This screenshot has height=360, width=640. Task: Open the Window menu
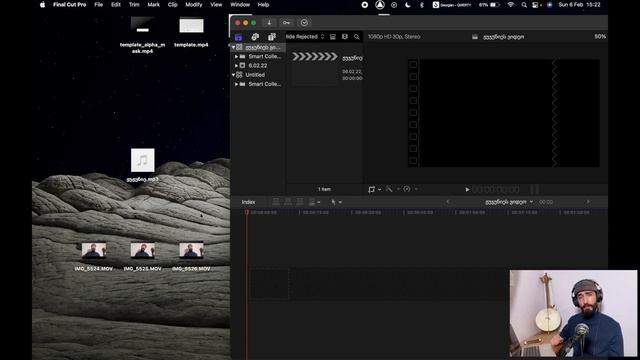pyautogui.click(x=240, y=5)
